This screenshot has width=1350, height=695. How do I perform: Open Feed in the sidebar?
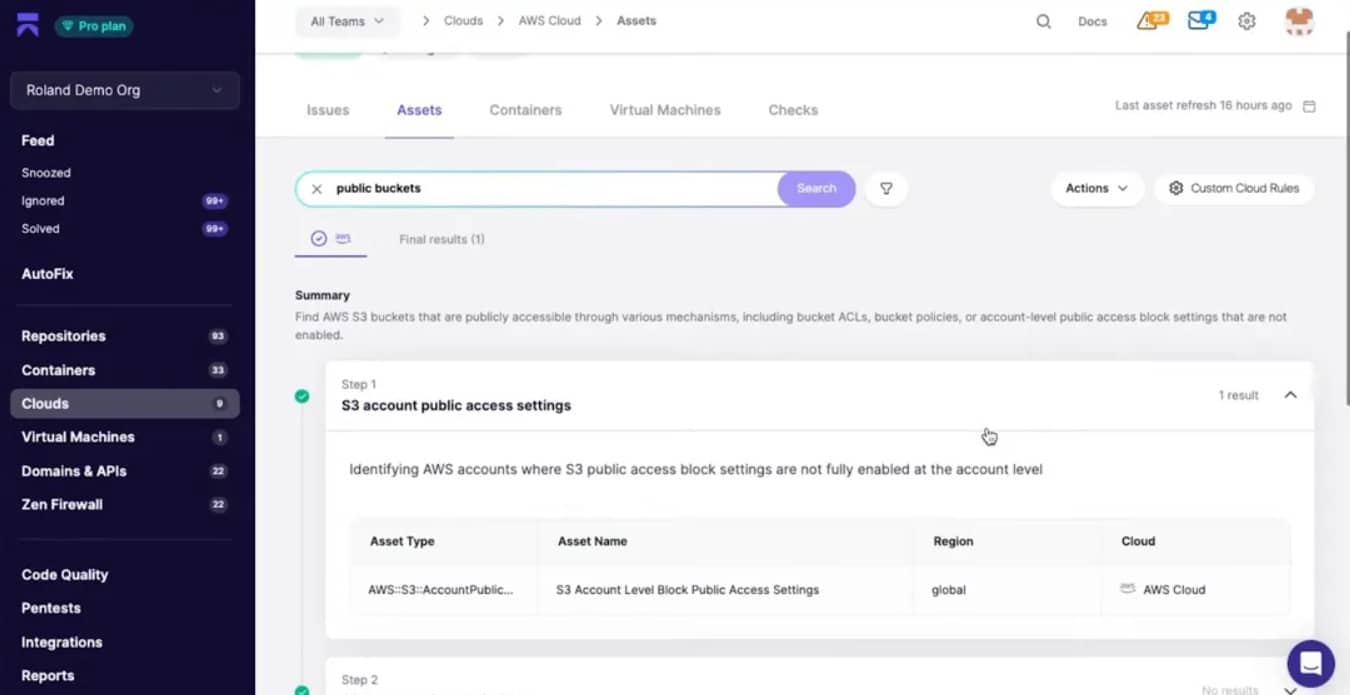(38, 141)
